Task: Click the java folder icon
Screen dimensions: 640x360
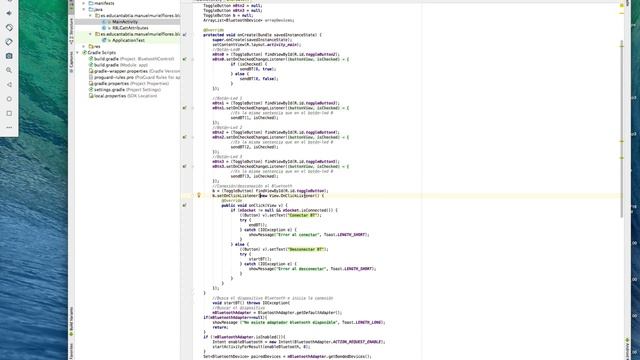Action: [91, 9]
